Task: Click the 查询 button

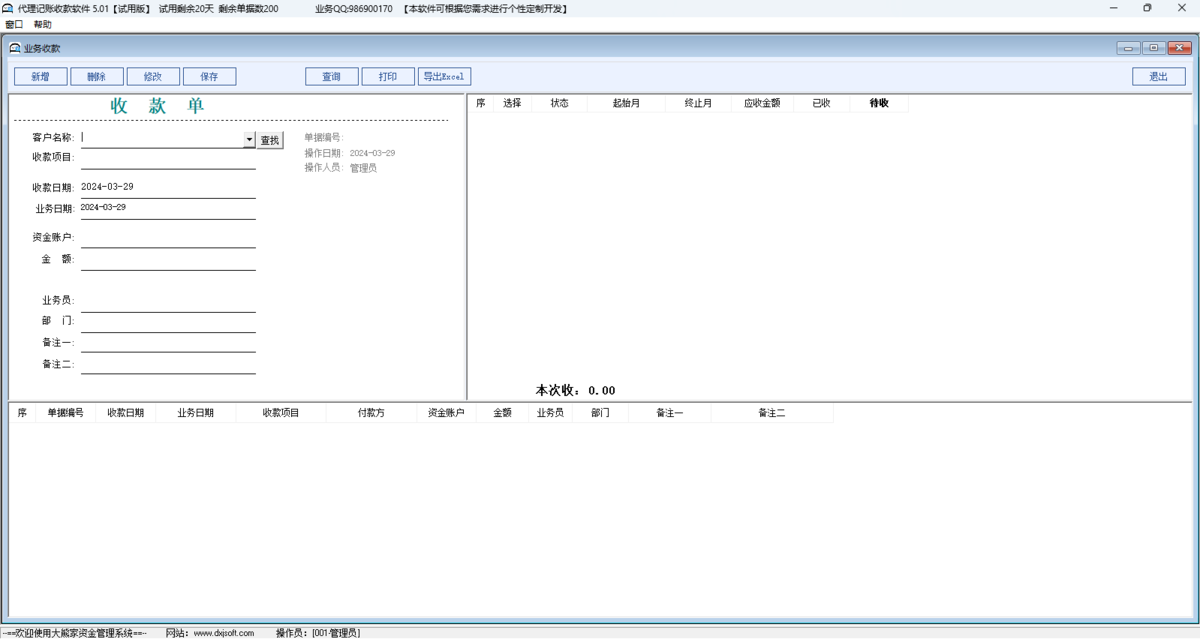Action: pos(332,77)
